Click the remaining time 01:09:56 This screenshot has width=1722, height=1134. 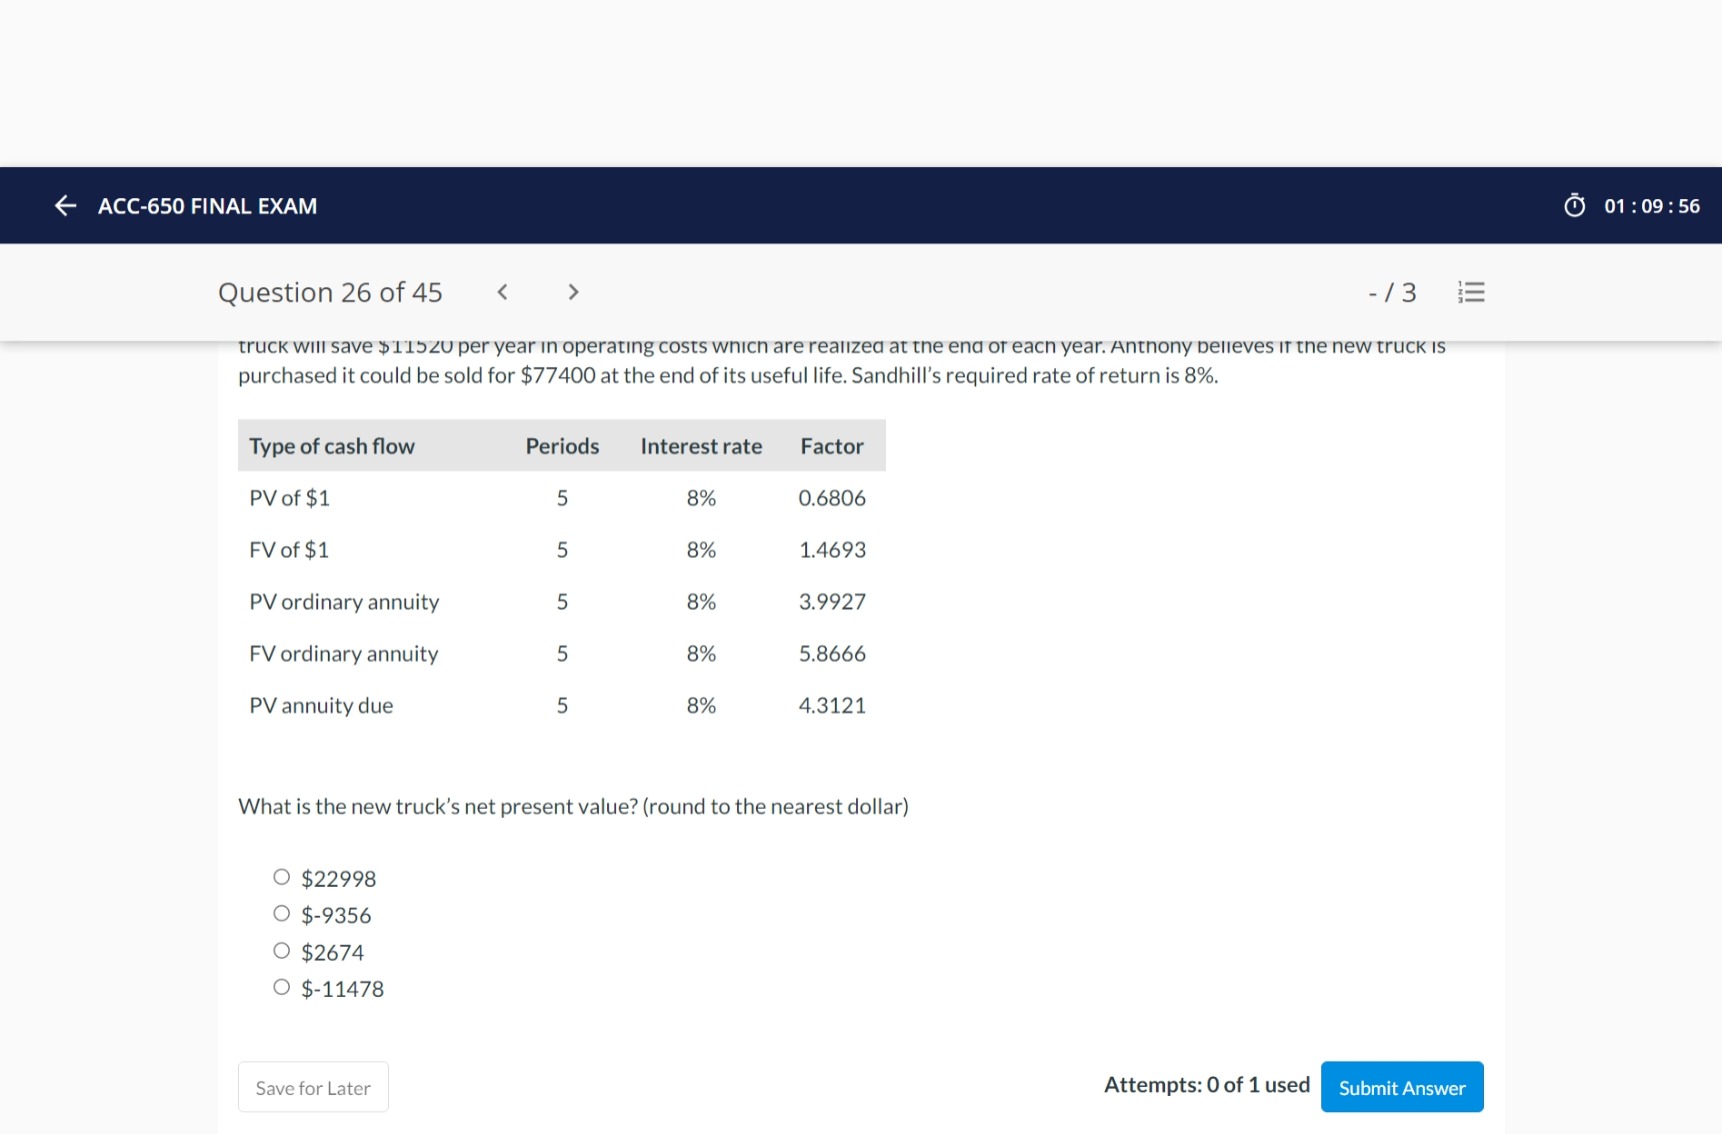coord(1652,206)
